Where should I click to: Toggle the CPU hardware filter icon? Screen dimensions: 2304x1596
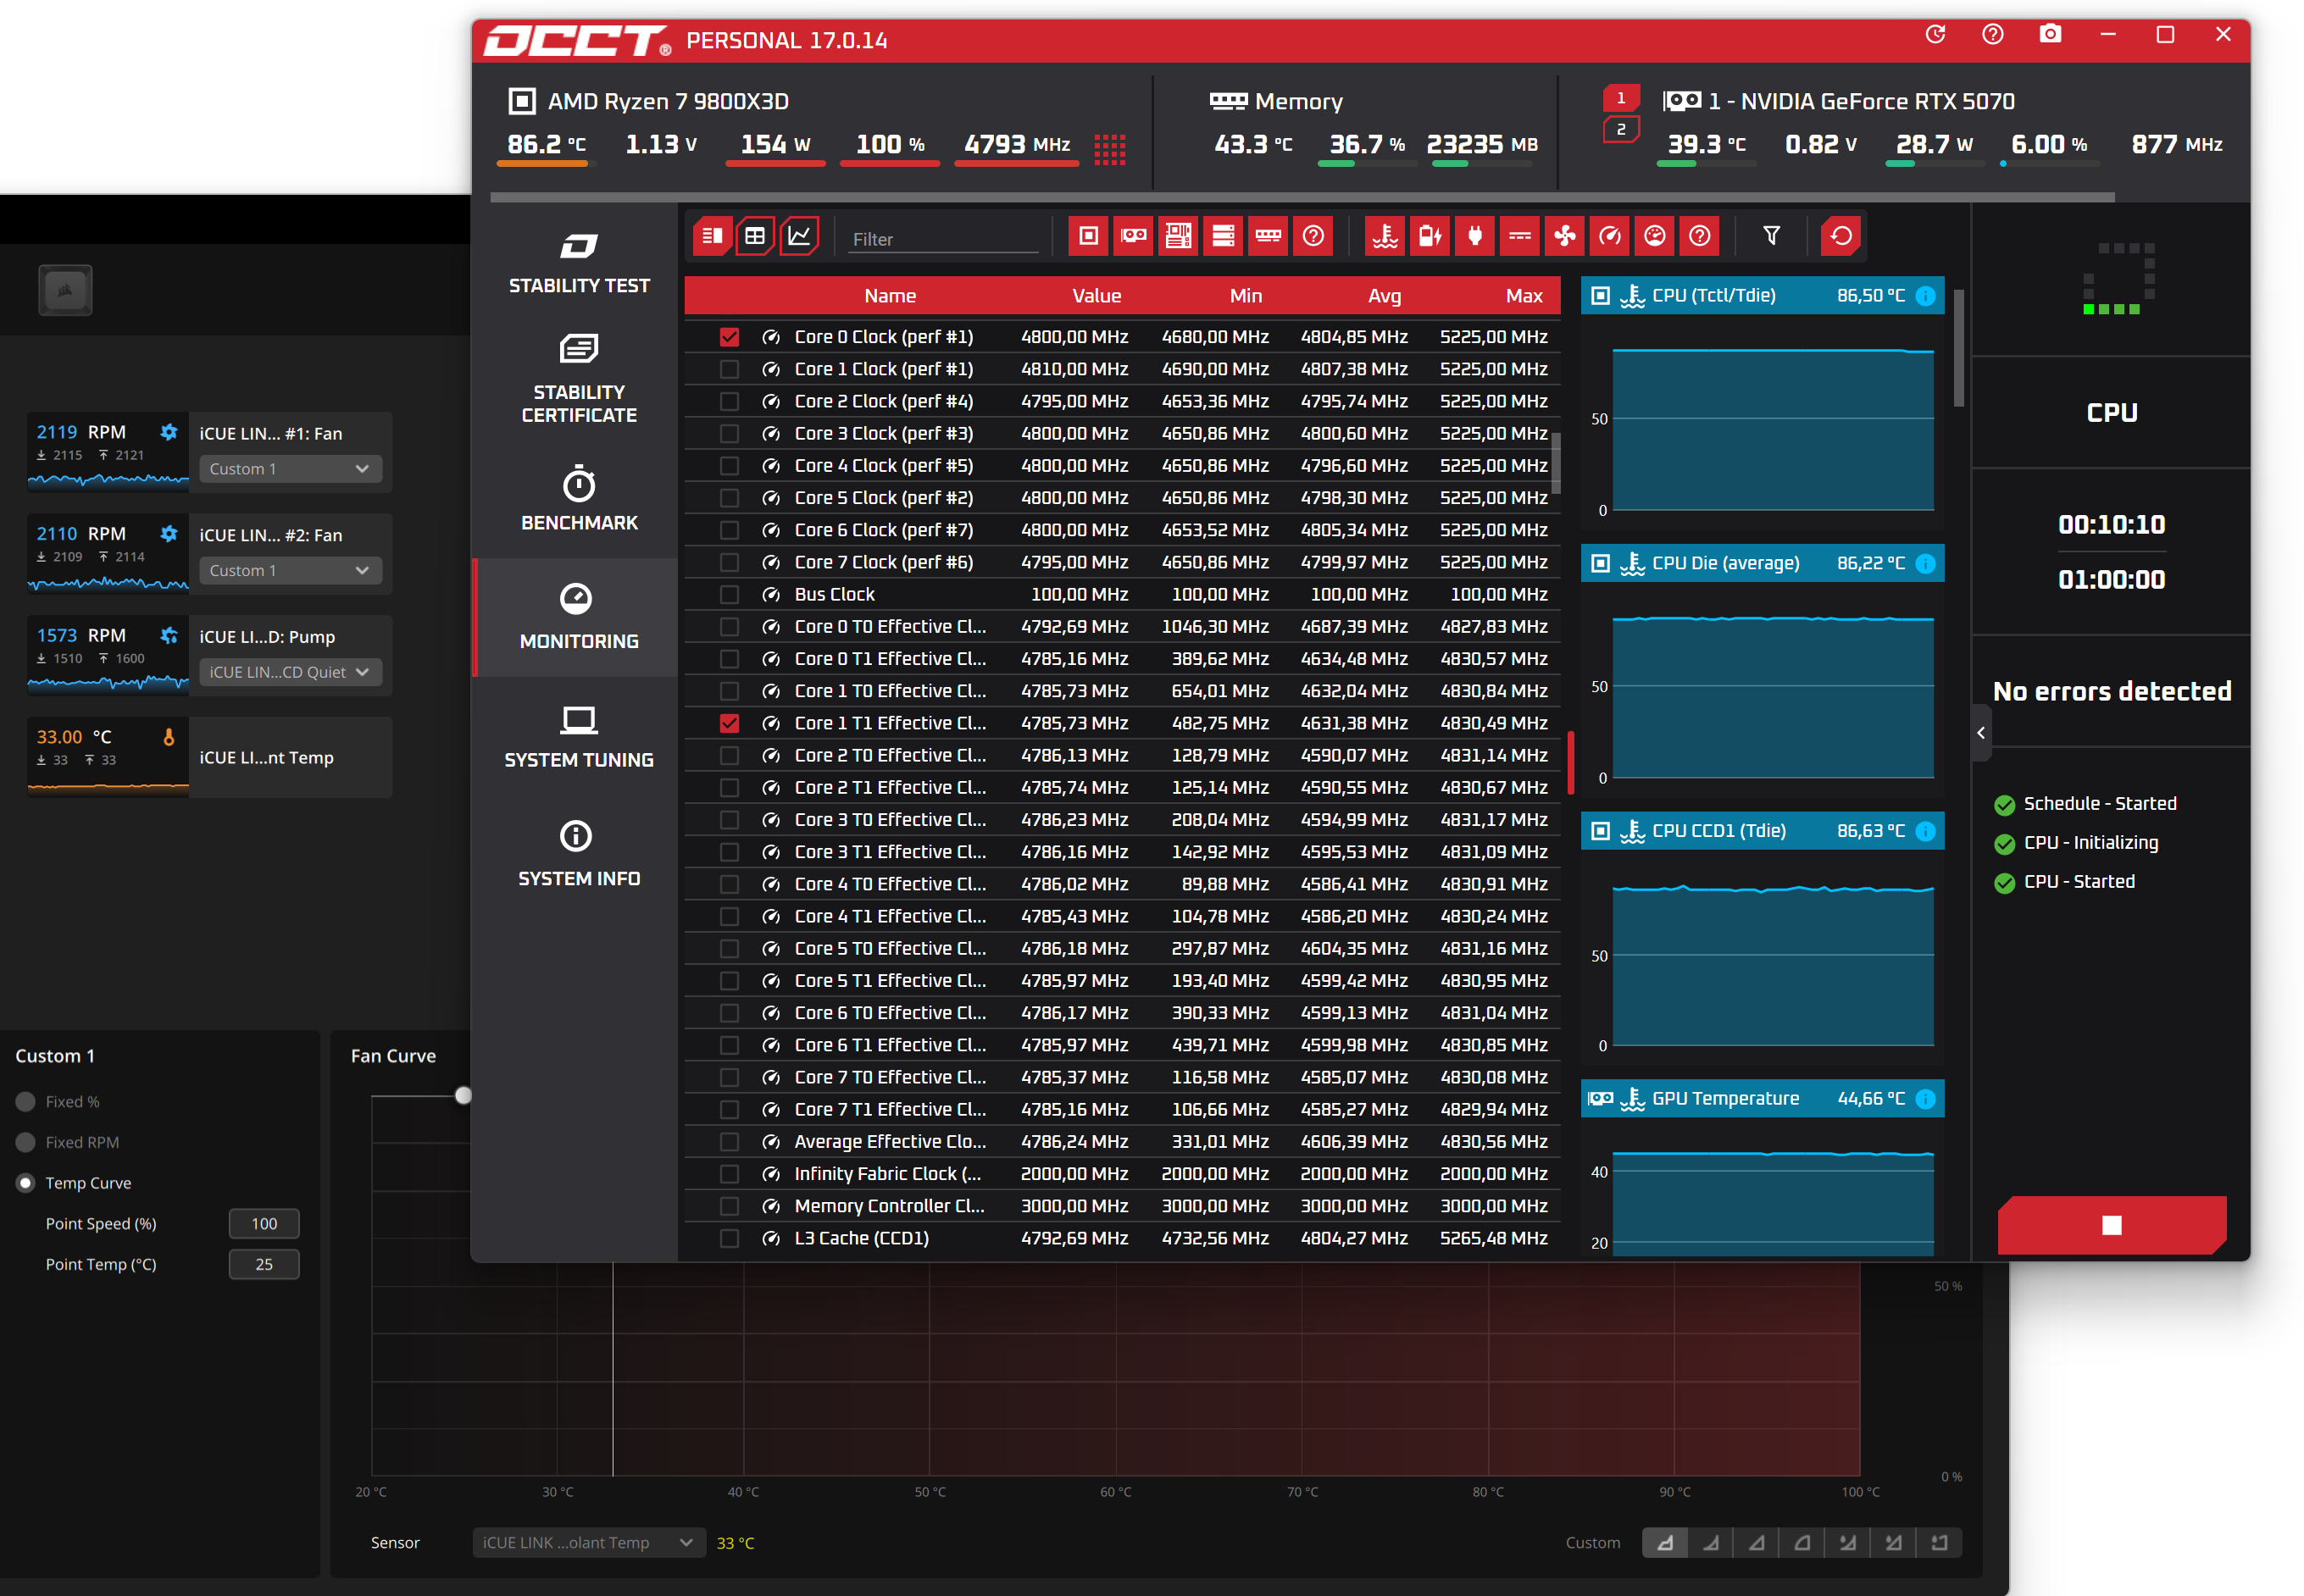coord(1088,237)
